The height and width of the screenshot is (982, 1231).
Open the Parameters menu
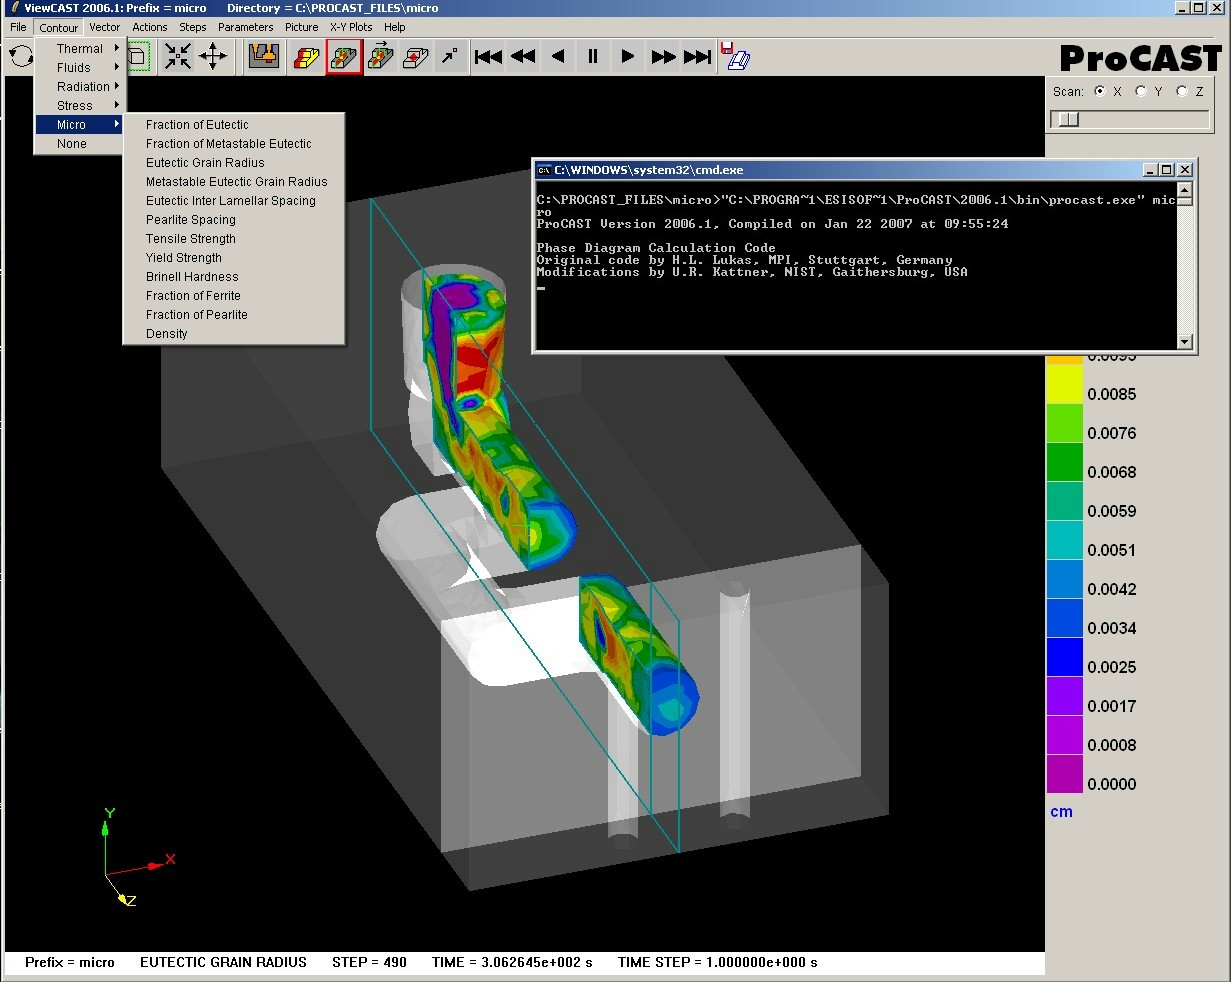click(245, 27)
